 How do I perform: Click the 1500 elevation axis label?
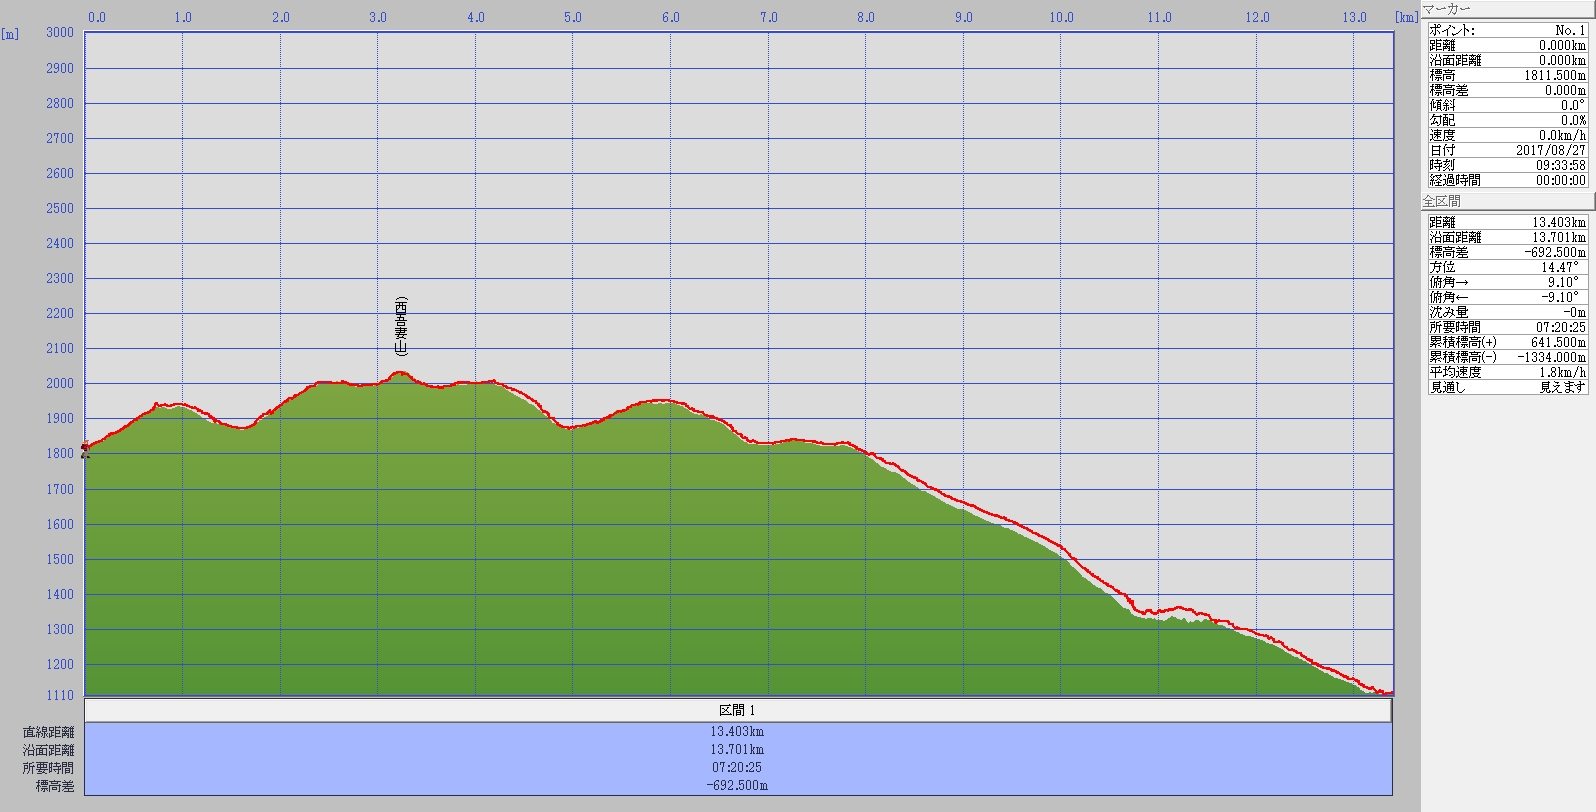click(60, 559)
